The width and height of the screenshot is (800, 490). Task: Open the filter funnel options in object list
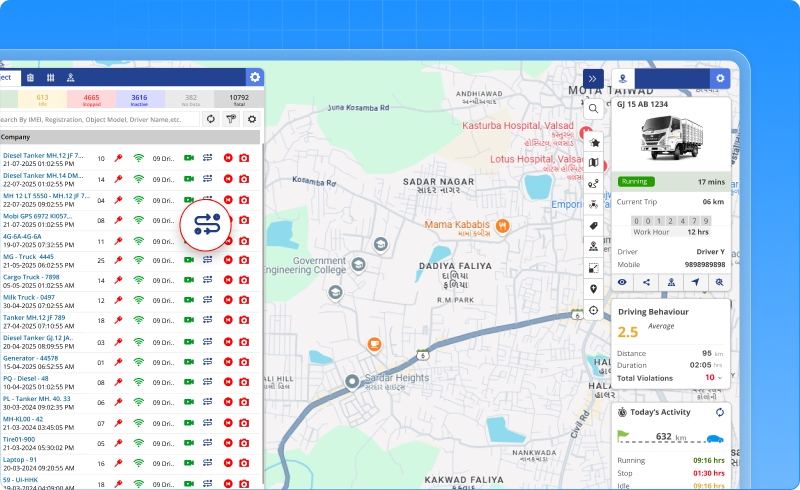(x=231, y=119)
